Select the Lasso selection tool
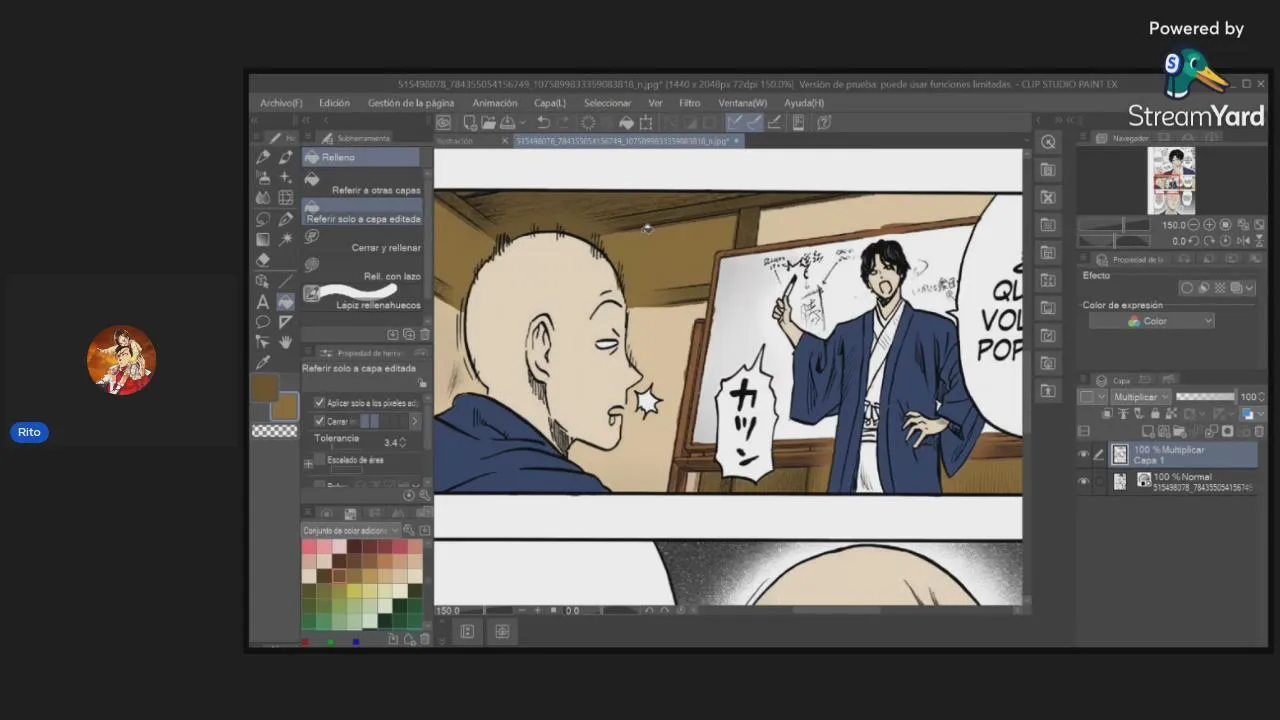Viewport: 1280px width, 720px height. click(263, 218)
